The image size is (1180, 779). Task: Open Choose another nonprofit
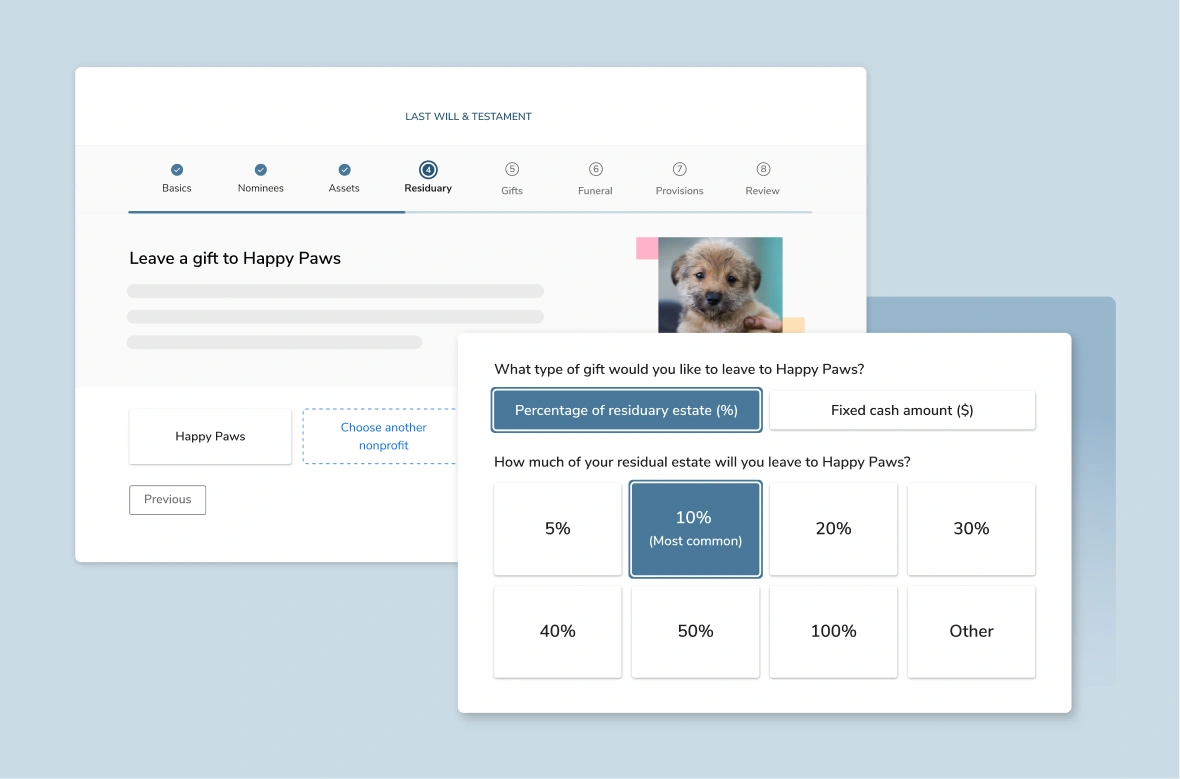383,436
